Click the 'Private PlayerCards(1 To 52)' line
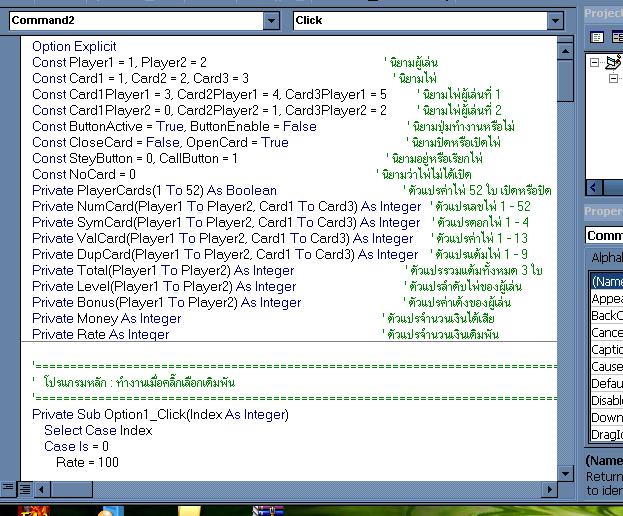 [x=154, y=190]
